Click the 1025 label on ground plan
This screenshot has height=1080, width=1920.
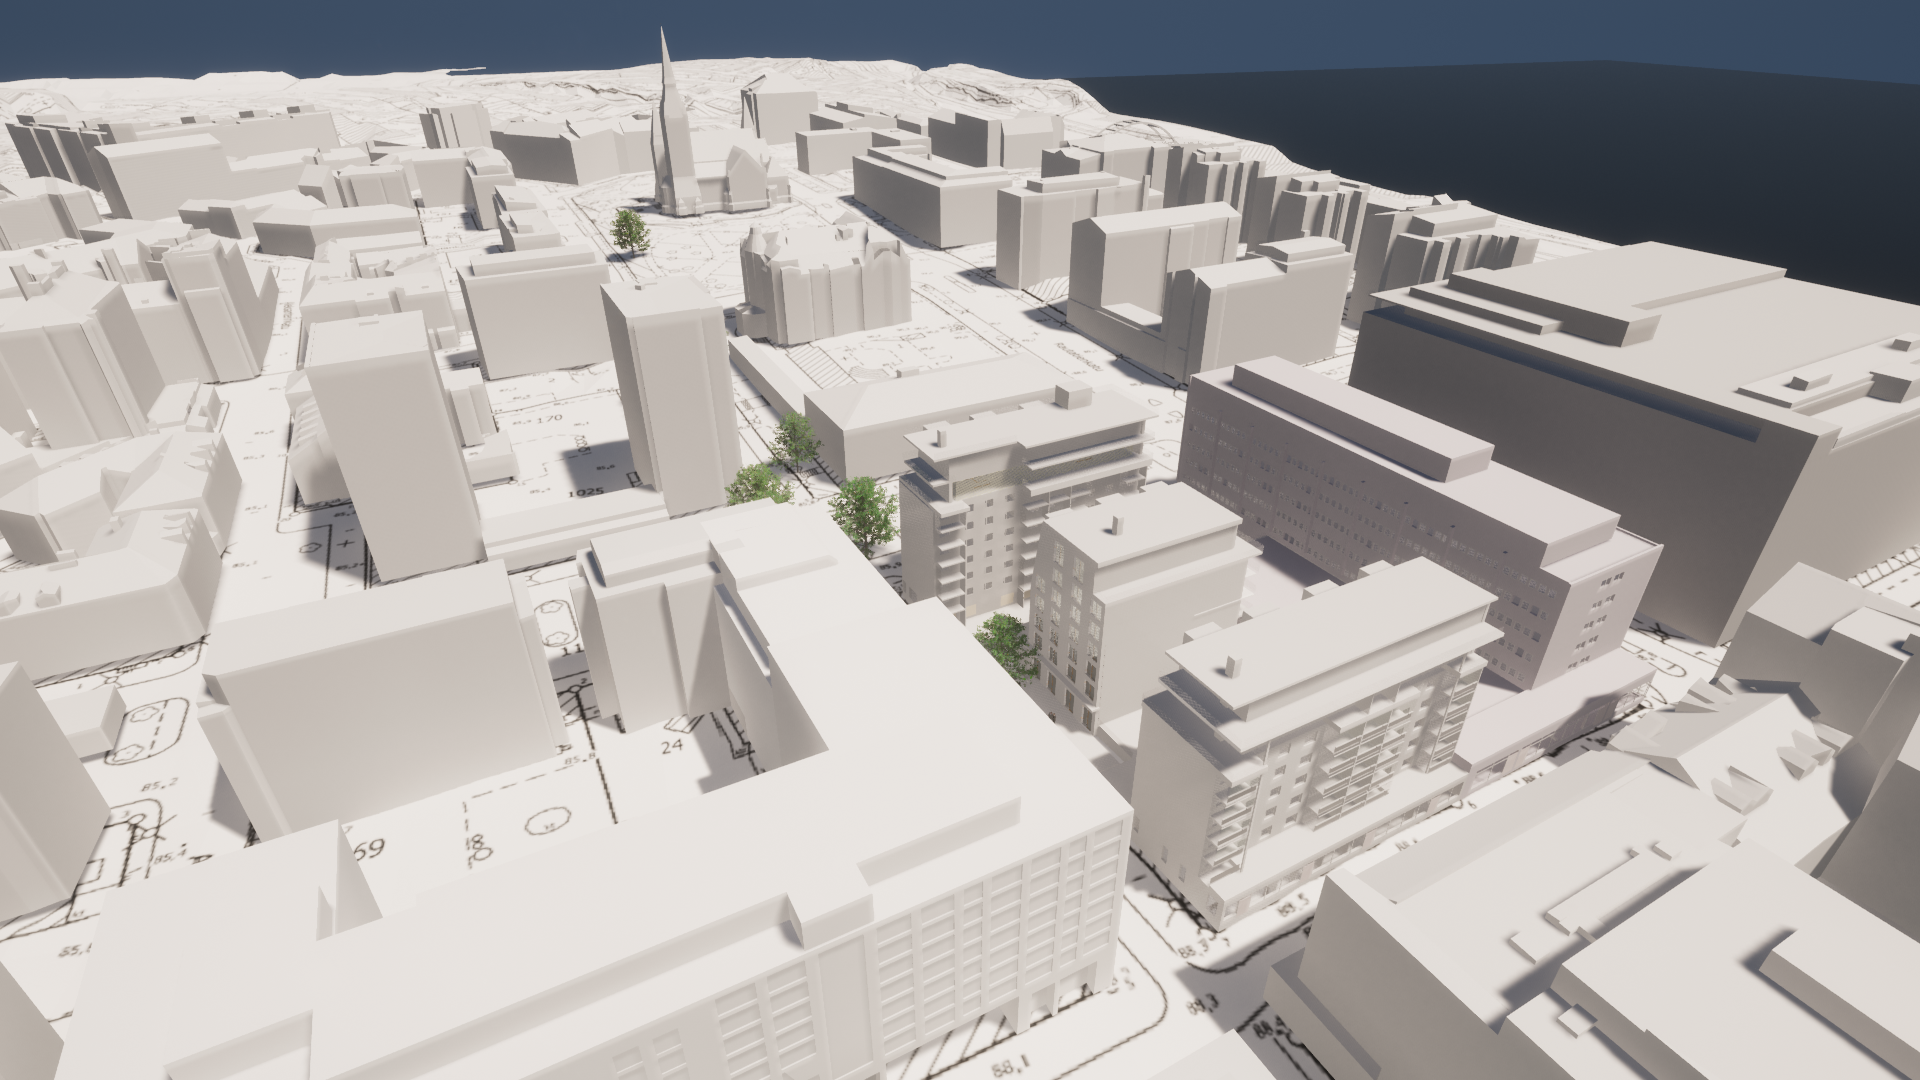point(584,494)
